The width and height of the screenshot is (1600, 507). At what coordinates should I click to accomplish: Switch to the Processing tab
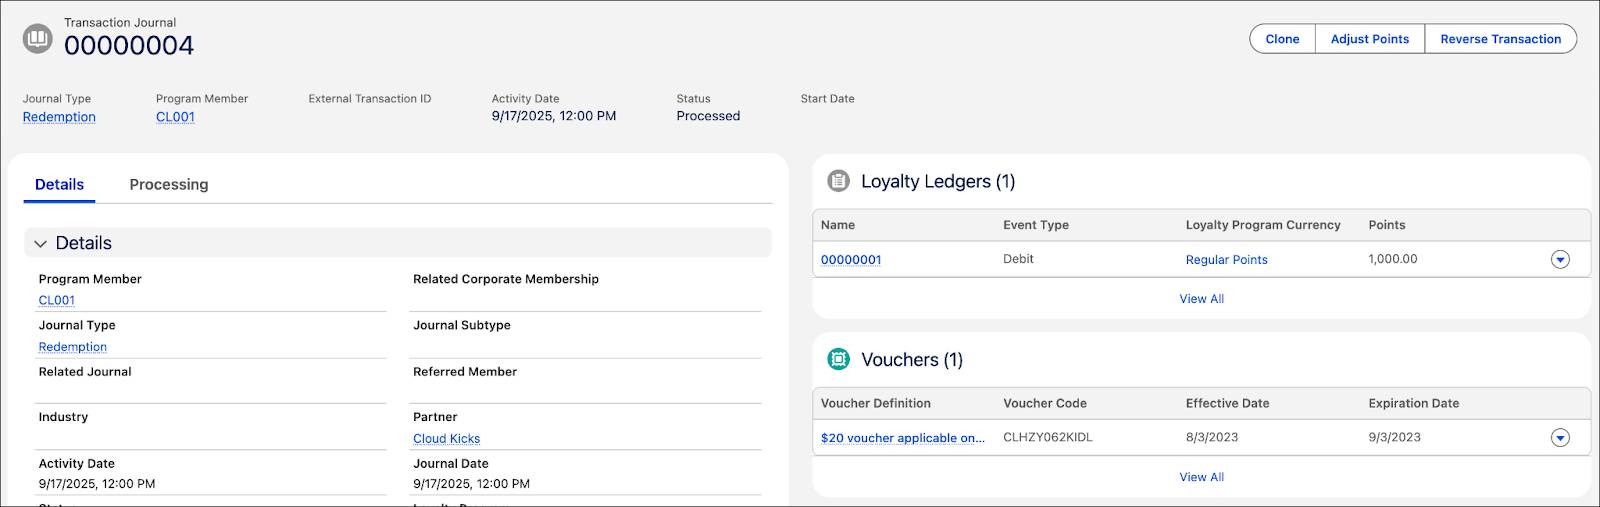click(x=169, y=184)
